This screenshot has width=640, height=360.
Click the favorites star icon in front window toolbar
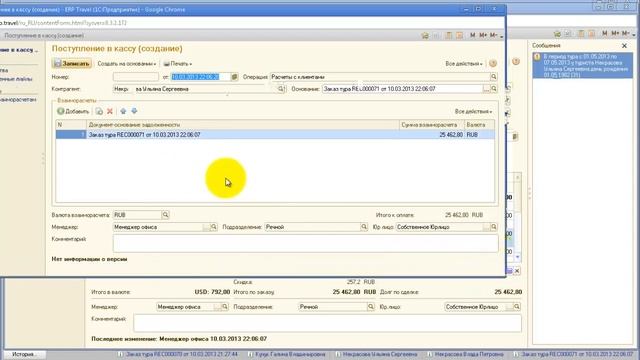click(425, 36)
